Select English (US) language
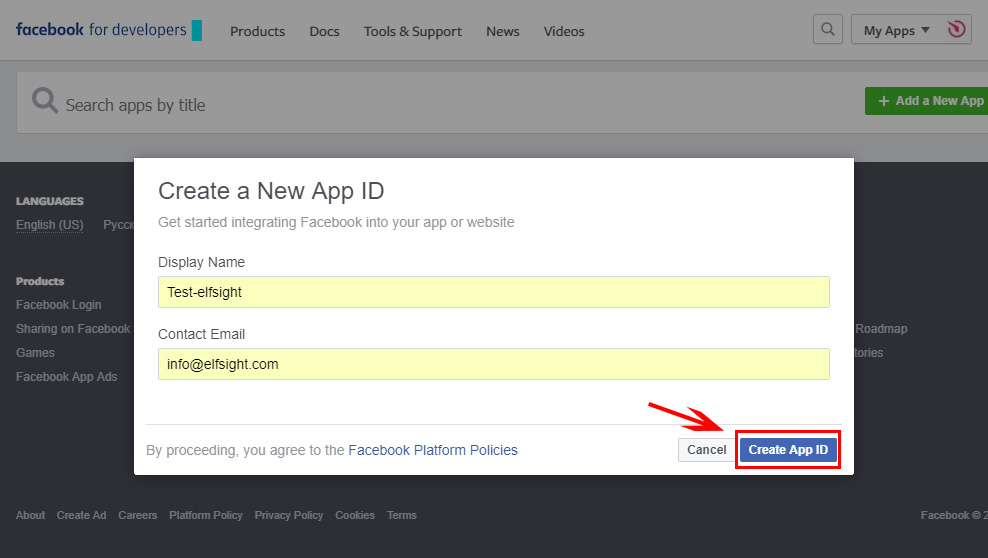 50,225
